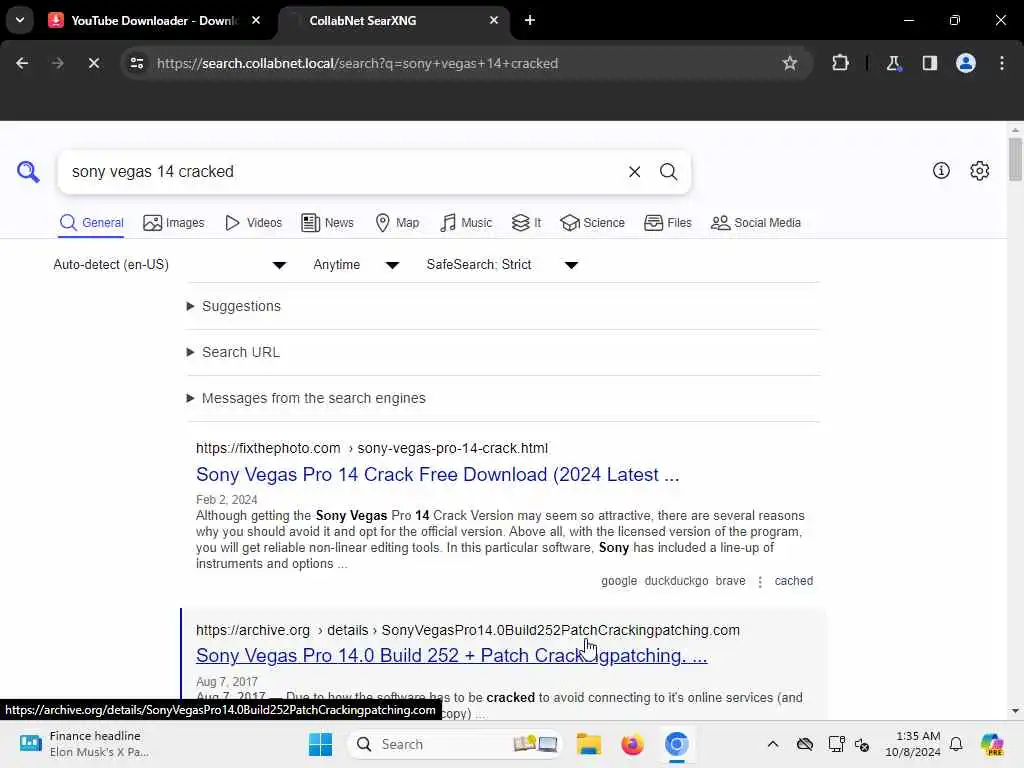
Task: Open a new browser tab
Action: 530,20
